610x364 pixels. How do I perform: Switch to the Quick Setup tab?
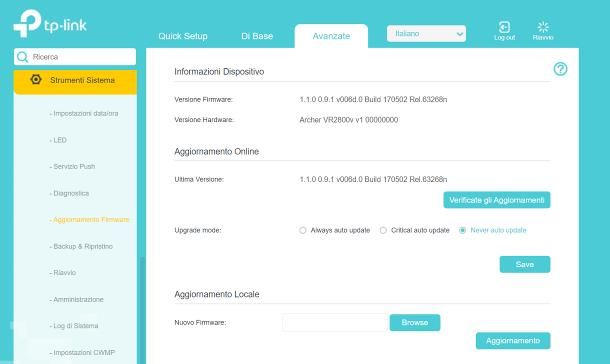click(183, 36)
